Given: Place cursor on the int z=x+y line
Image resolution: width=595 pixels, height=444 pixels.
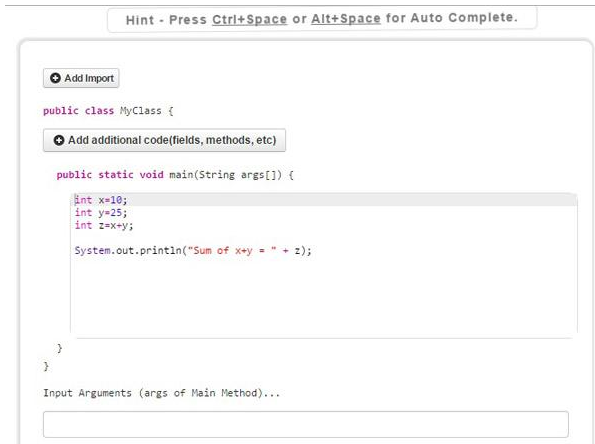Looking at the screenshot, I should 104,225.
